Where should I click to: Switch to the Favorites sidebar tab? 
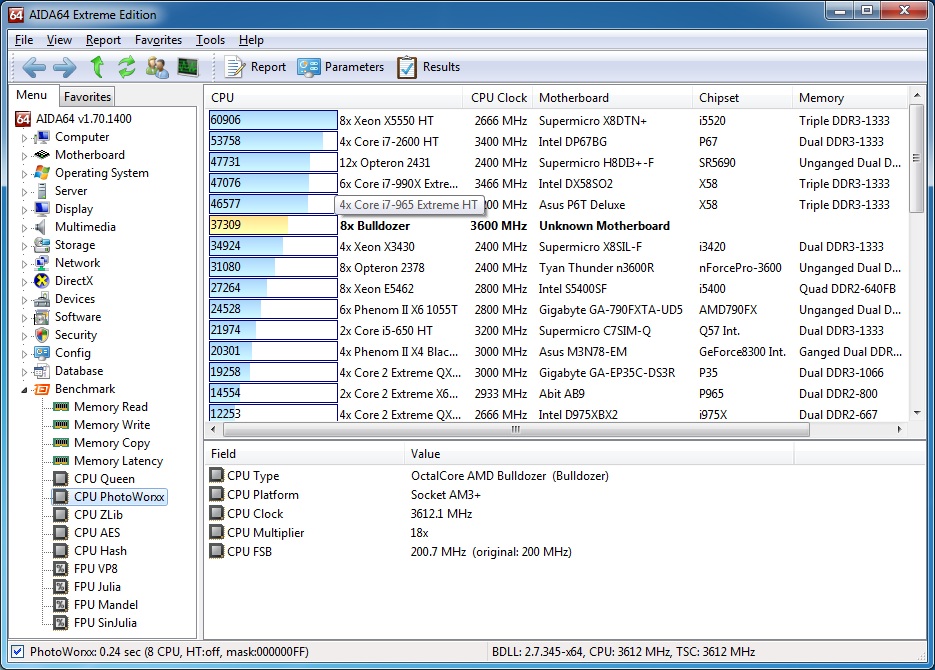point(87,97)
